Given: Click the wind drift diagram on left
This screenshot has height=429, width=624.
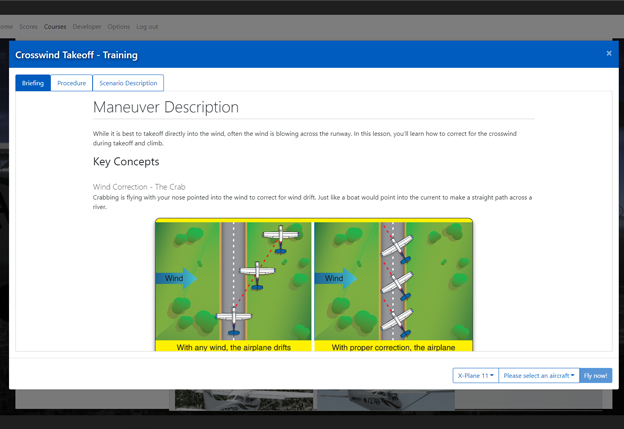Looking at the screenshot, I should coord(234,281).
